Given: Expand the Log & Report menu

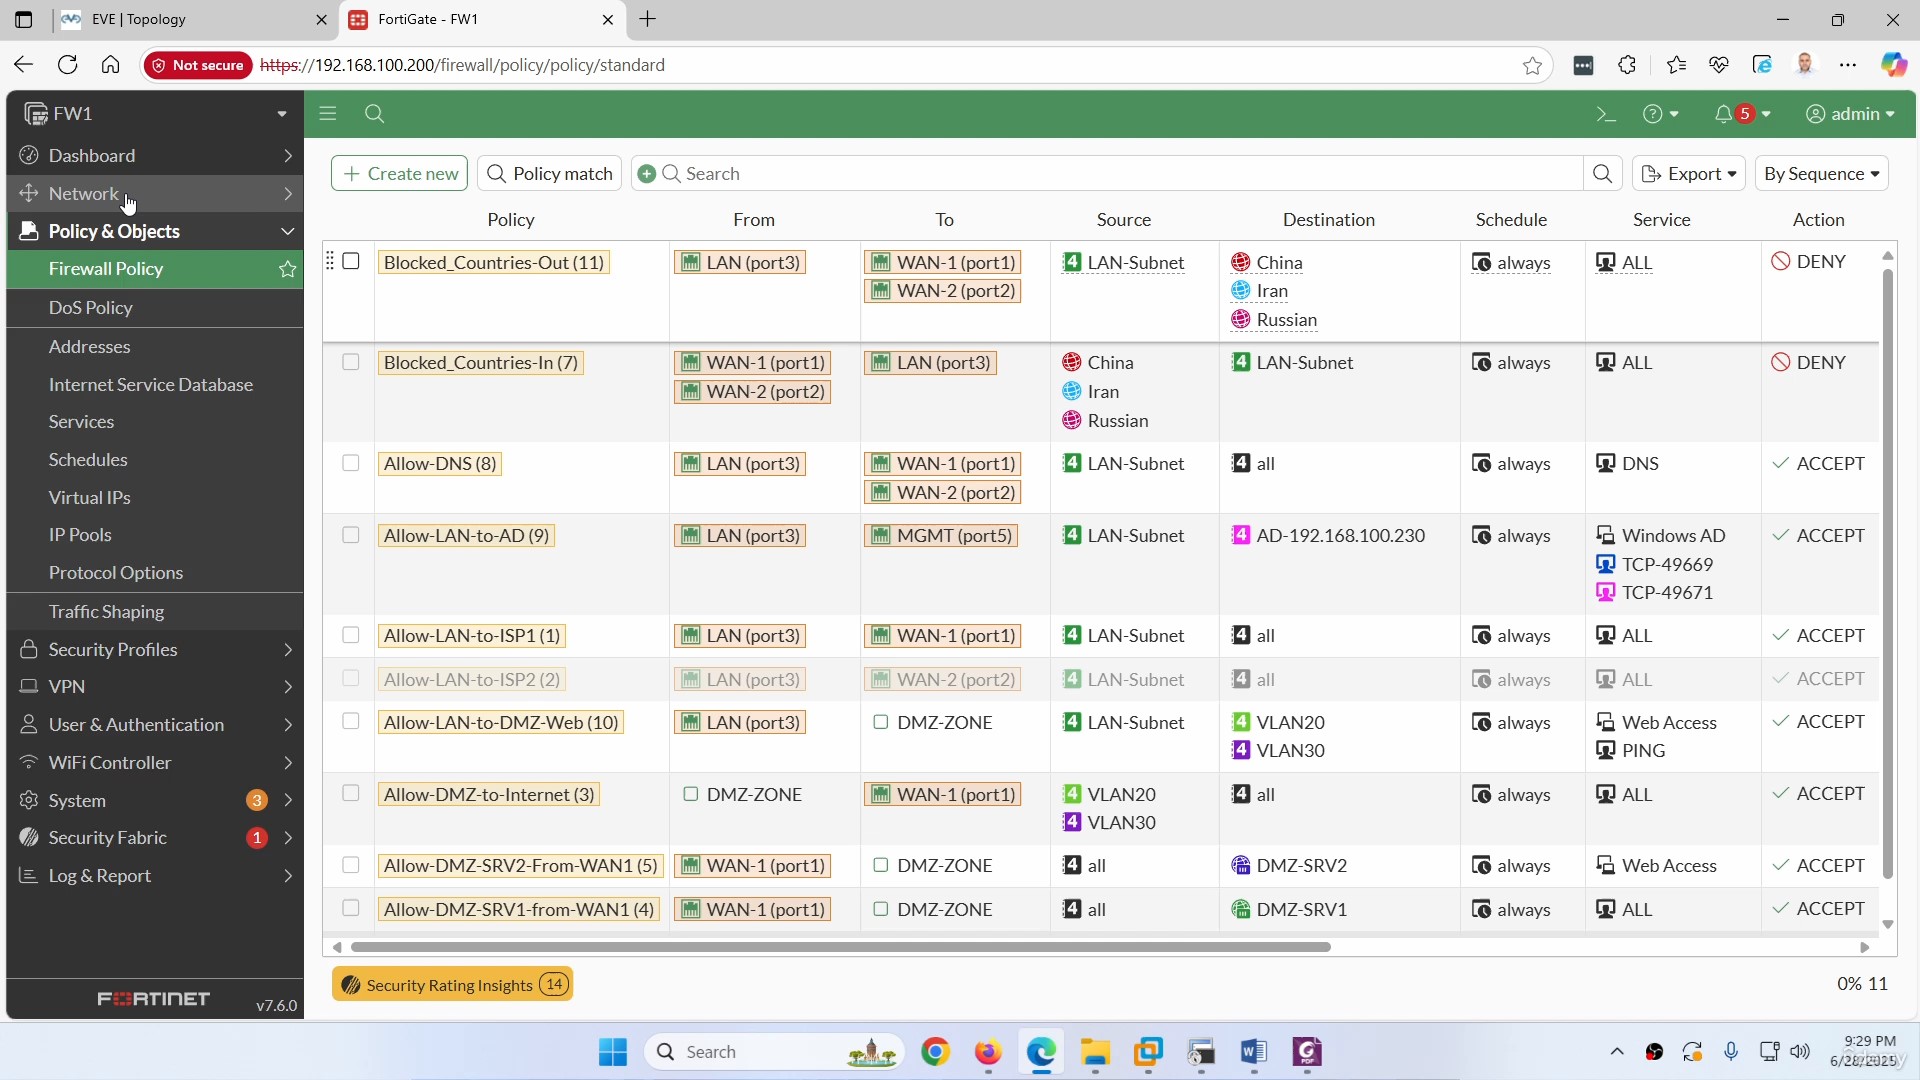Looking at the screenshot, I should click(x=155, y=876).
